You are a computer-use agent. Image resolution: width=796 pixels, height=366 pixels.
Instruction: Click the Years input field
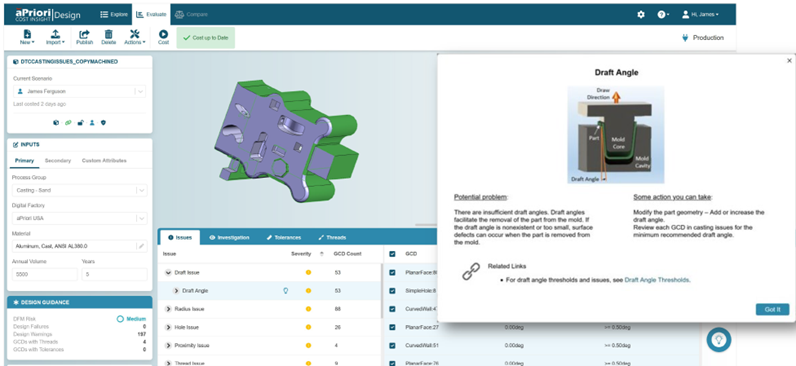tap(114, 274)
